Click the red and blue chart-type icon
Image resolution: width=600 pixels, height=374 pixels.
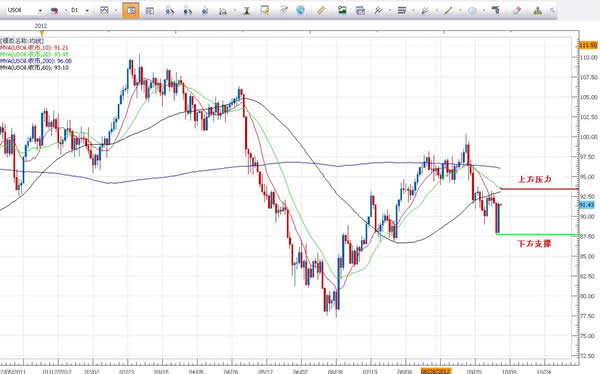pos(54,11)
